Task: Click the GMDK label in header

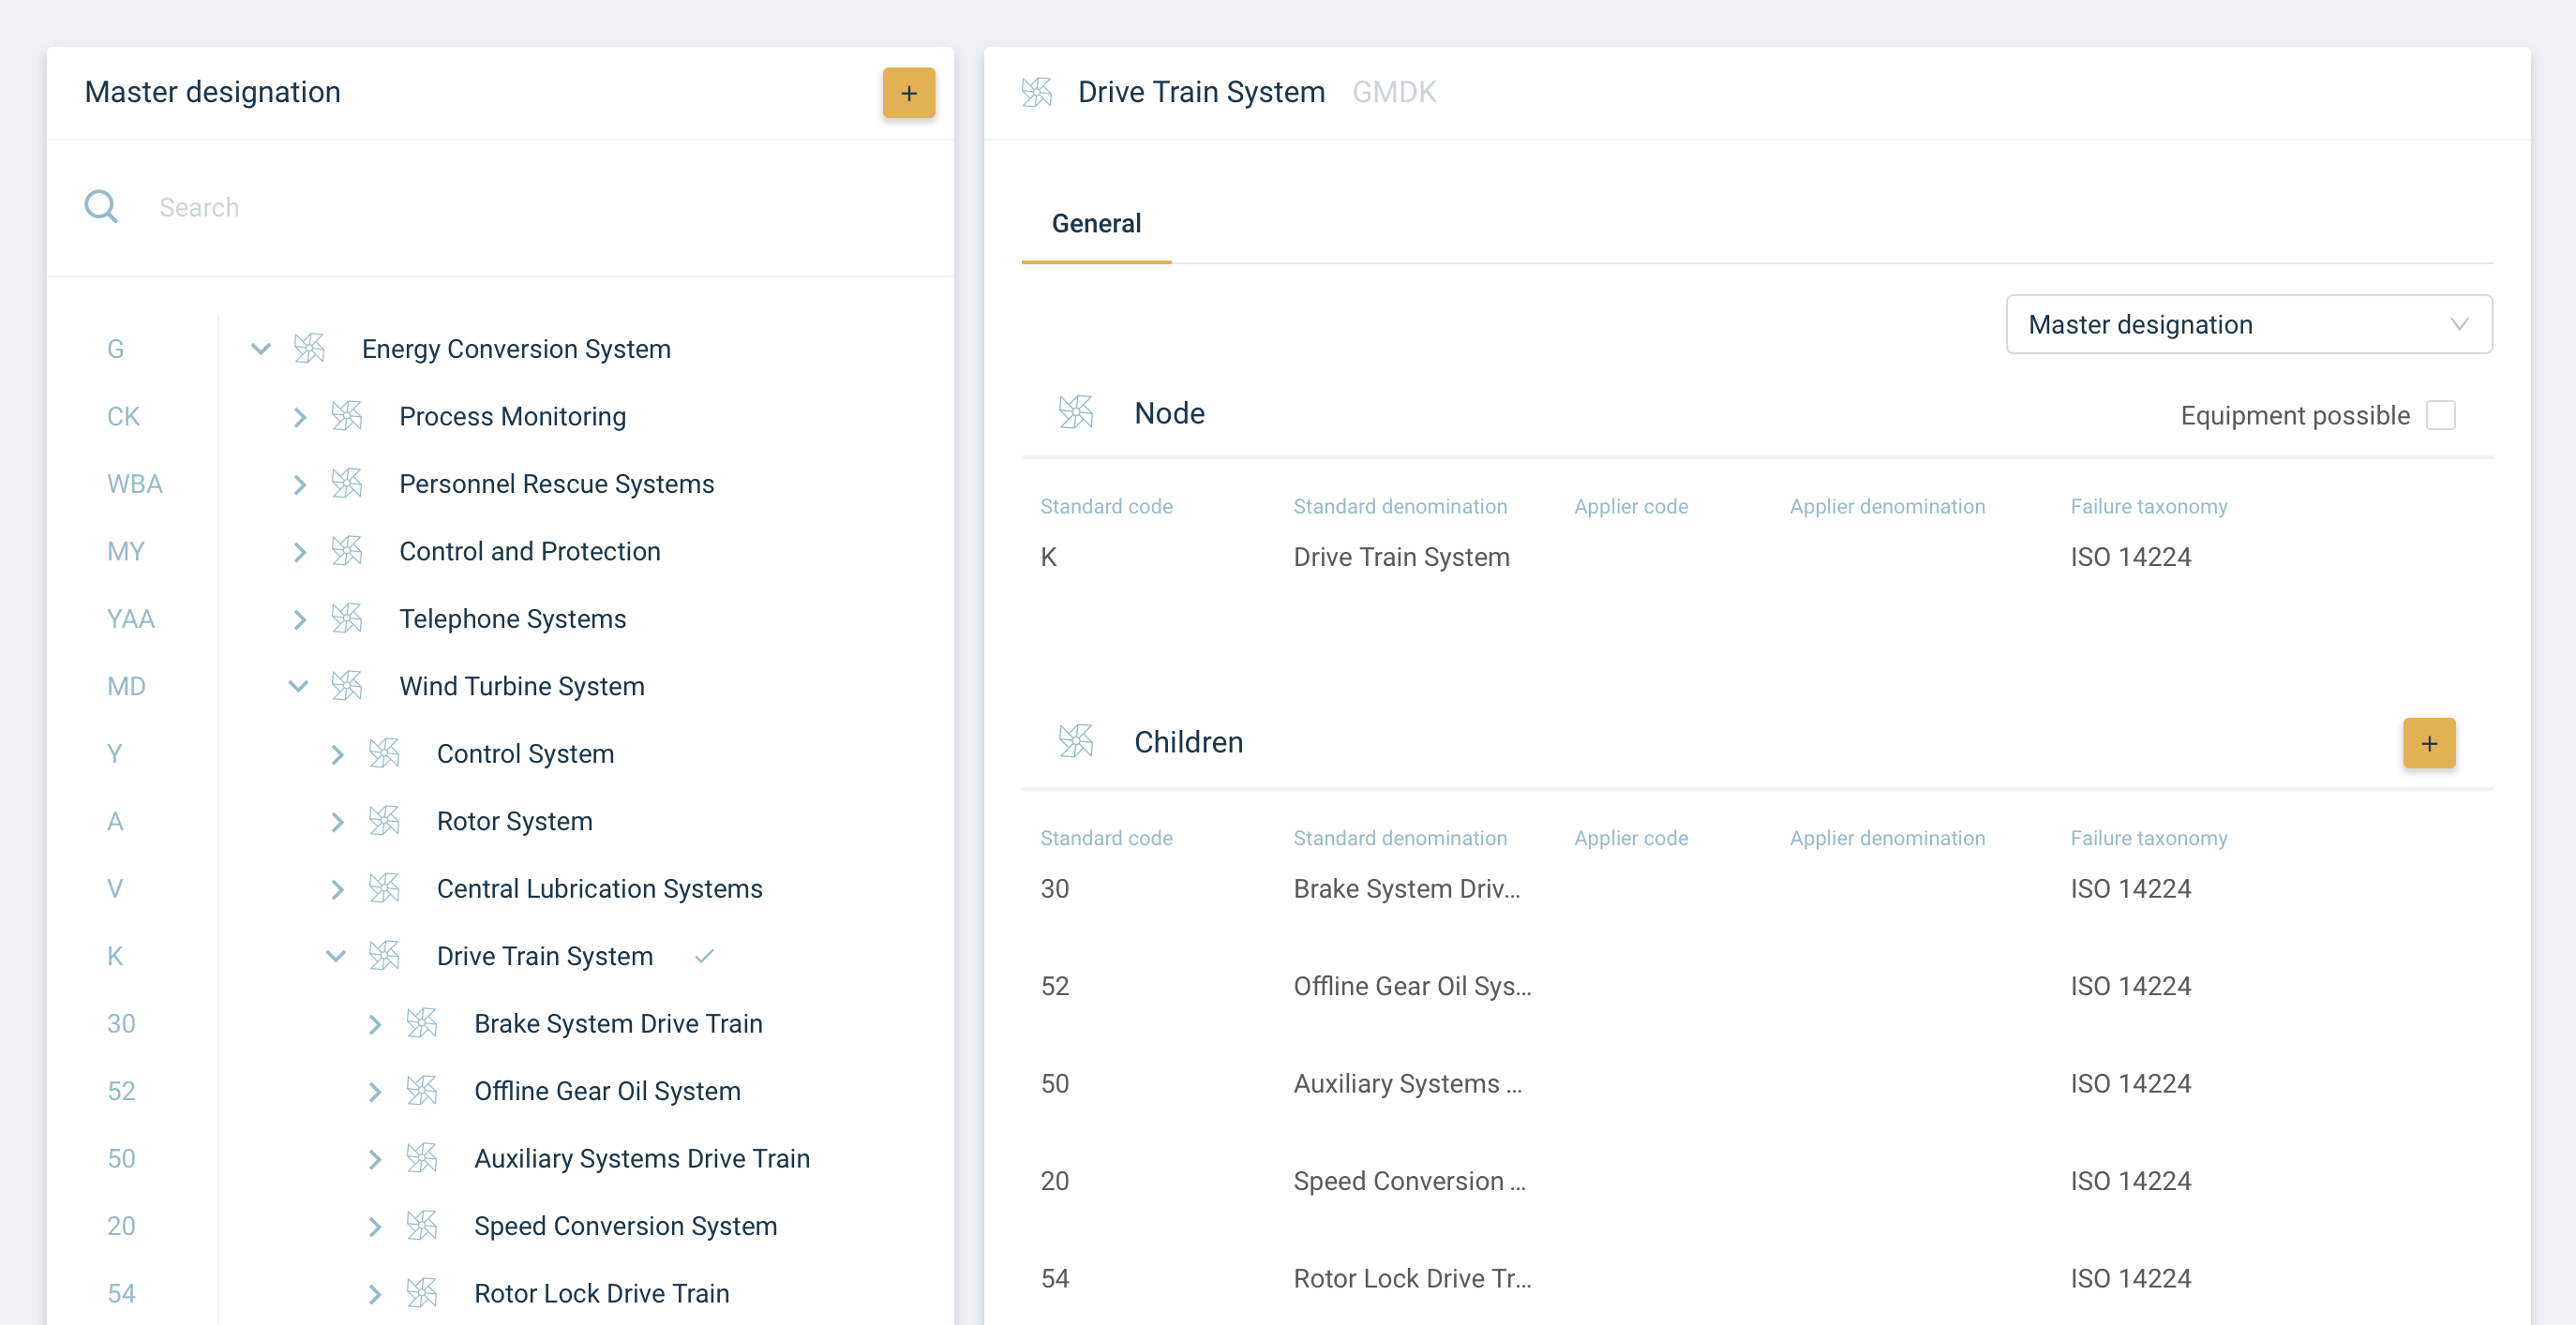Action: (1394, 92)
